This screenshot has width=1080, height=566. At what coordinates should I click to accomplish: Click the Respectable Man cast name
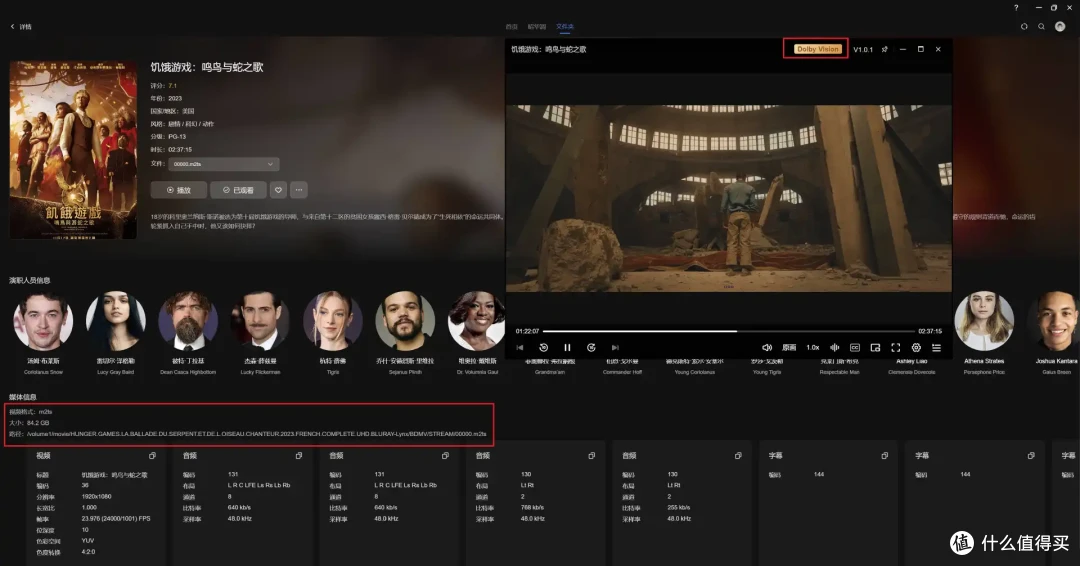(x=839, y=373)
